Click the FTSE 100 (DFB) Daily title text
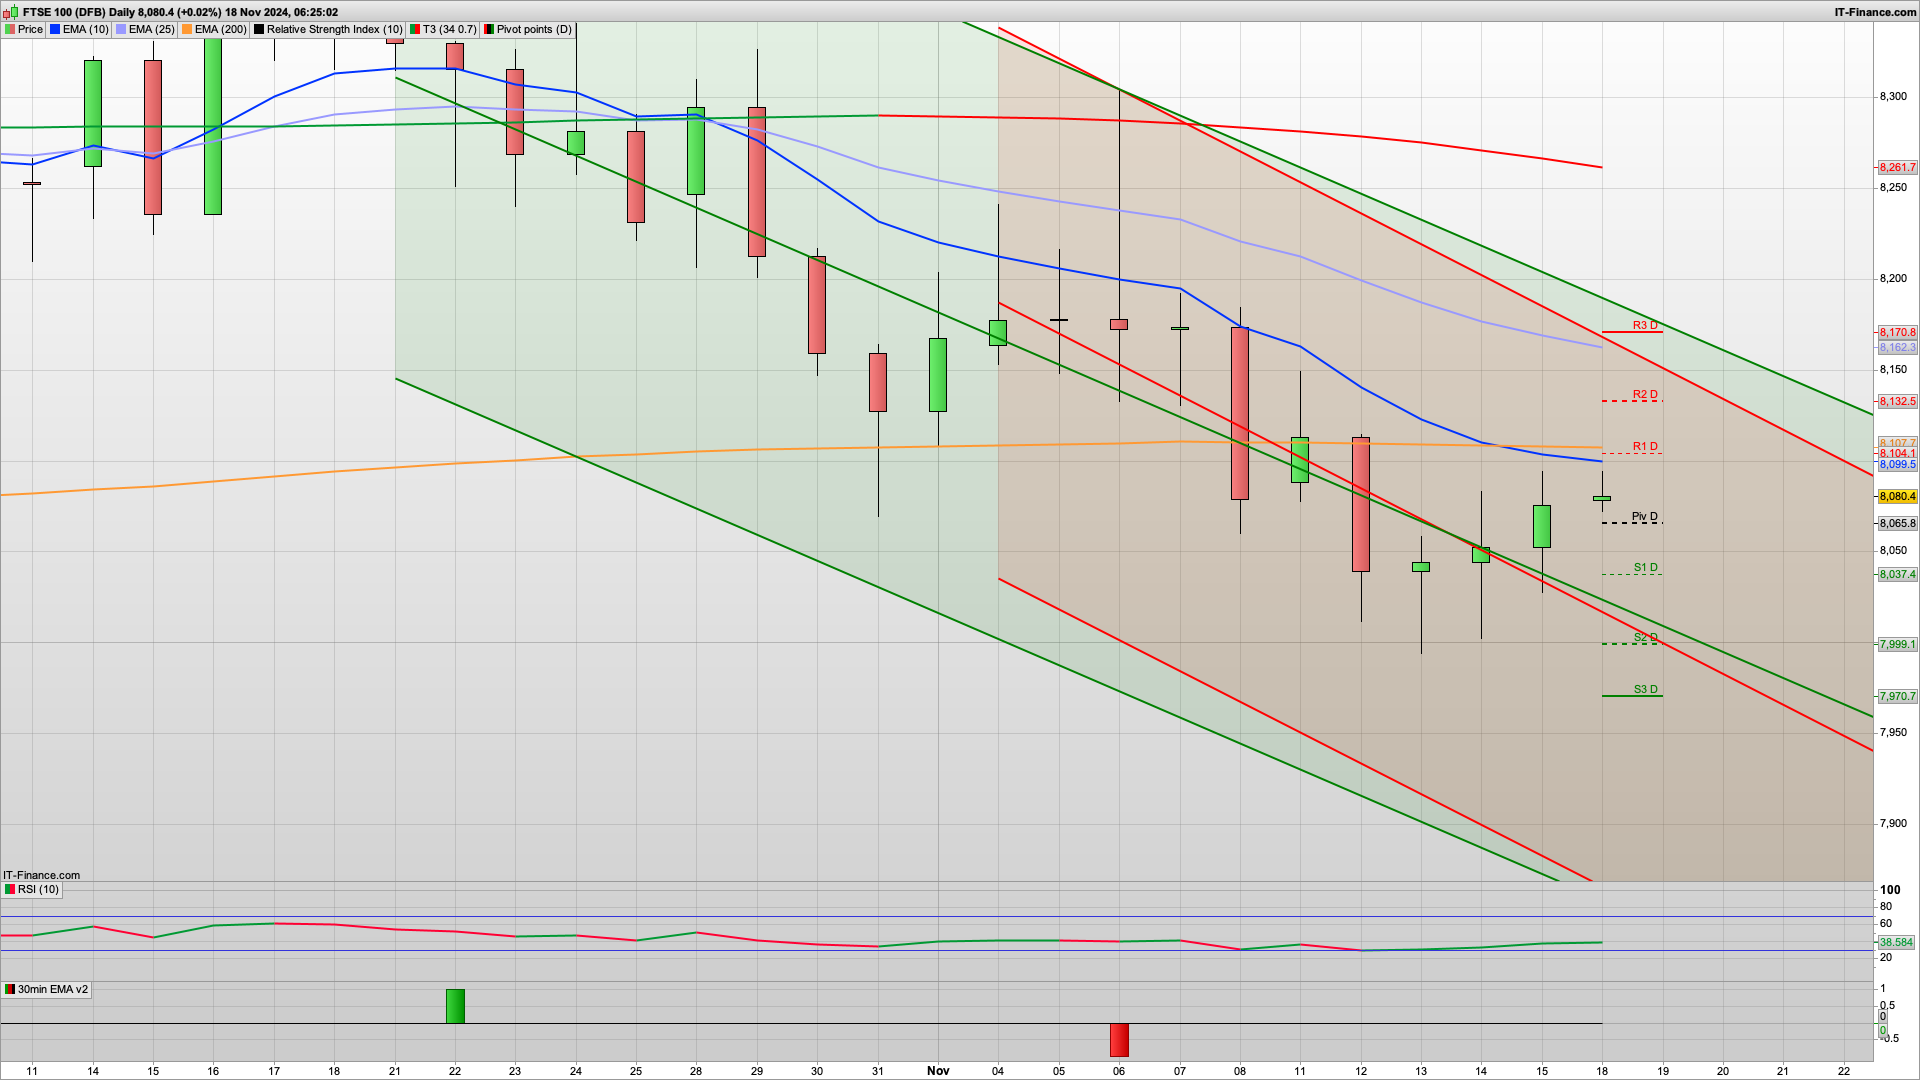 pos(79,12)
